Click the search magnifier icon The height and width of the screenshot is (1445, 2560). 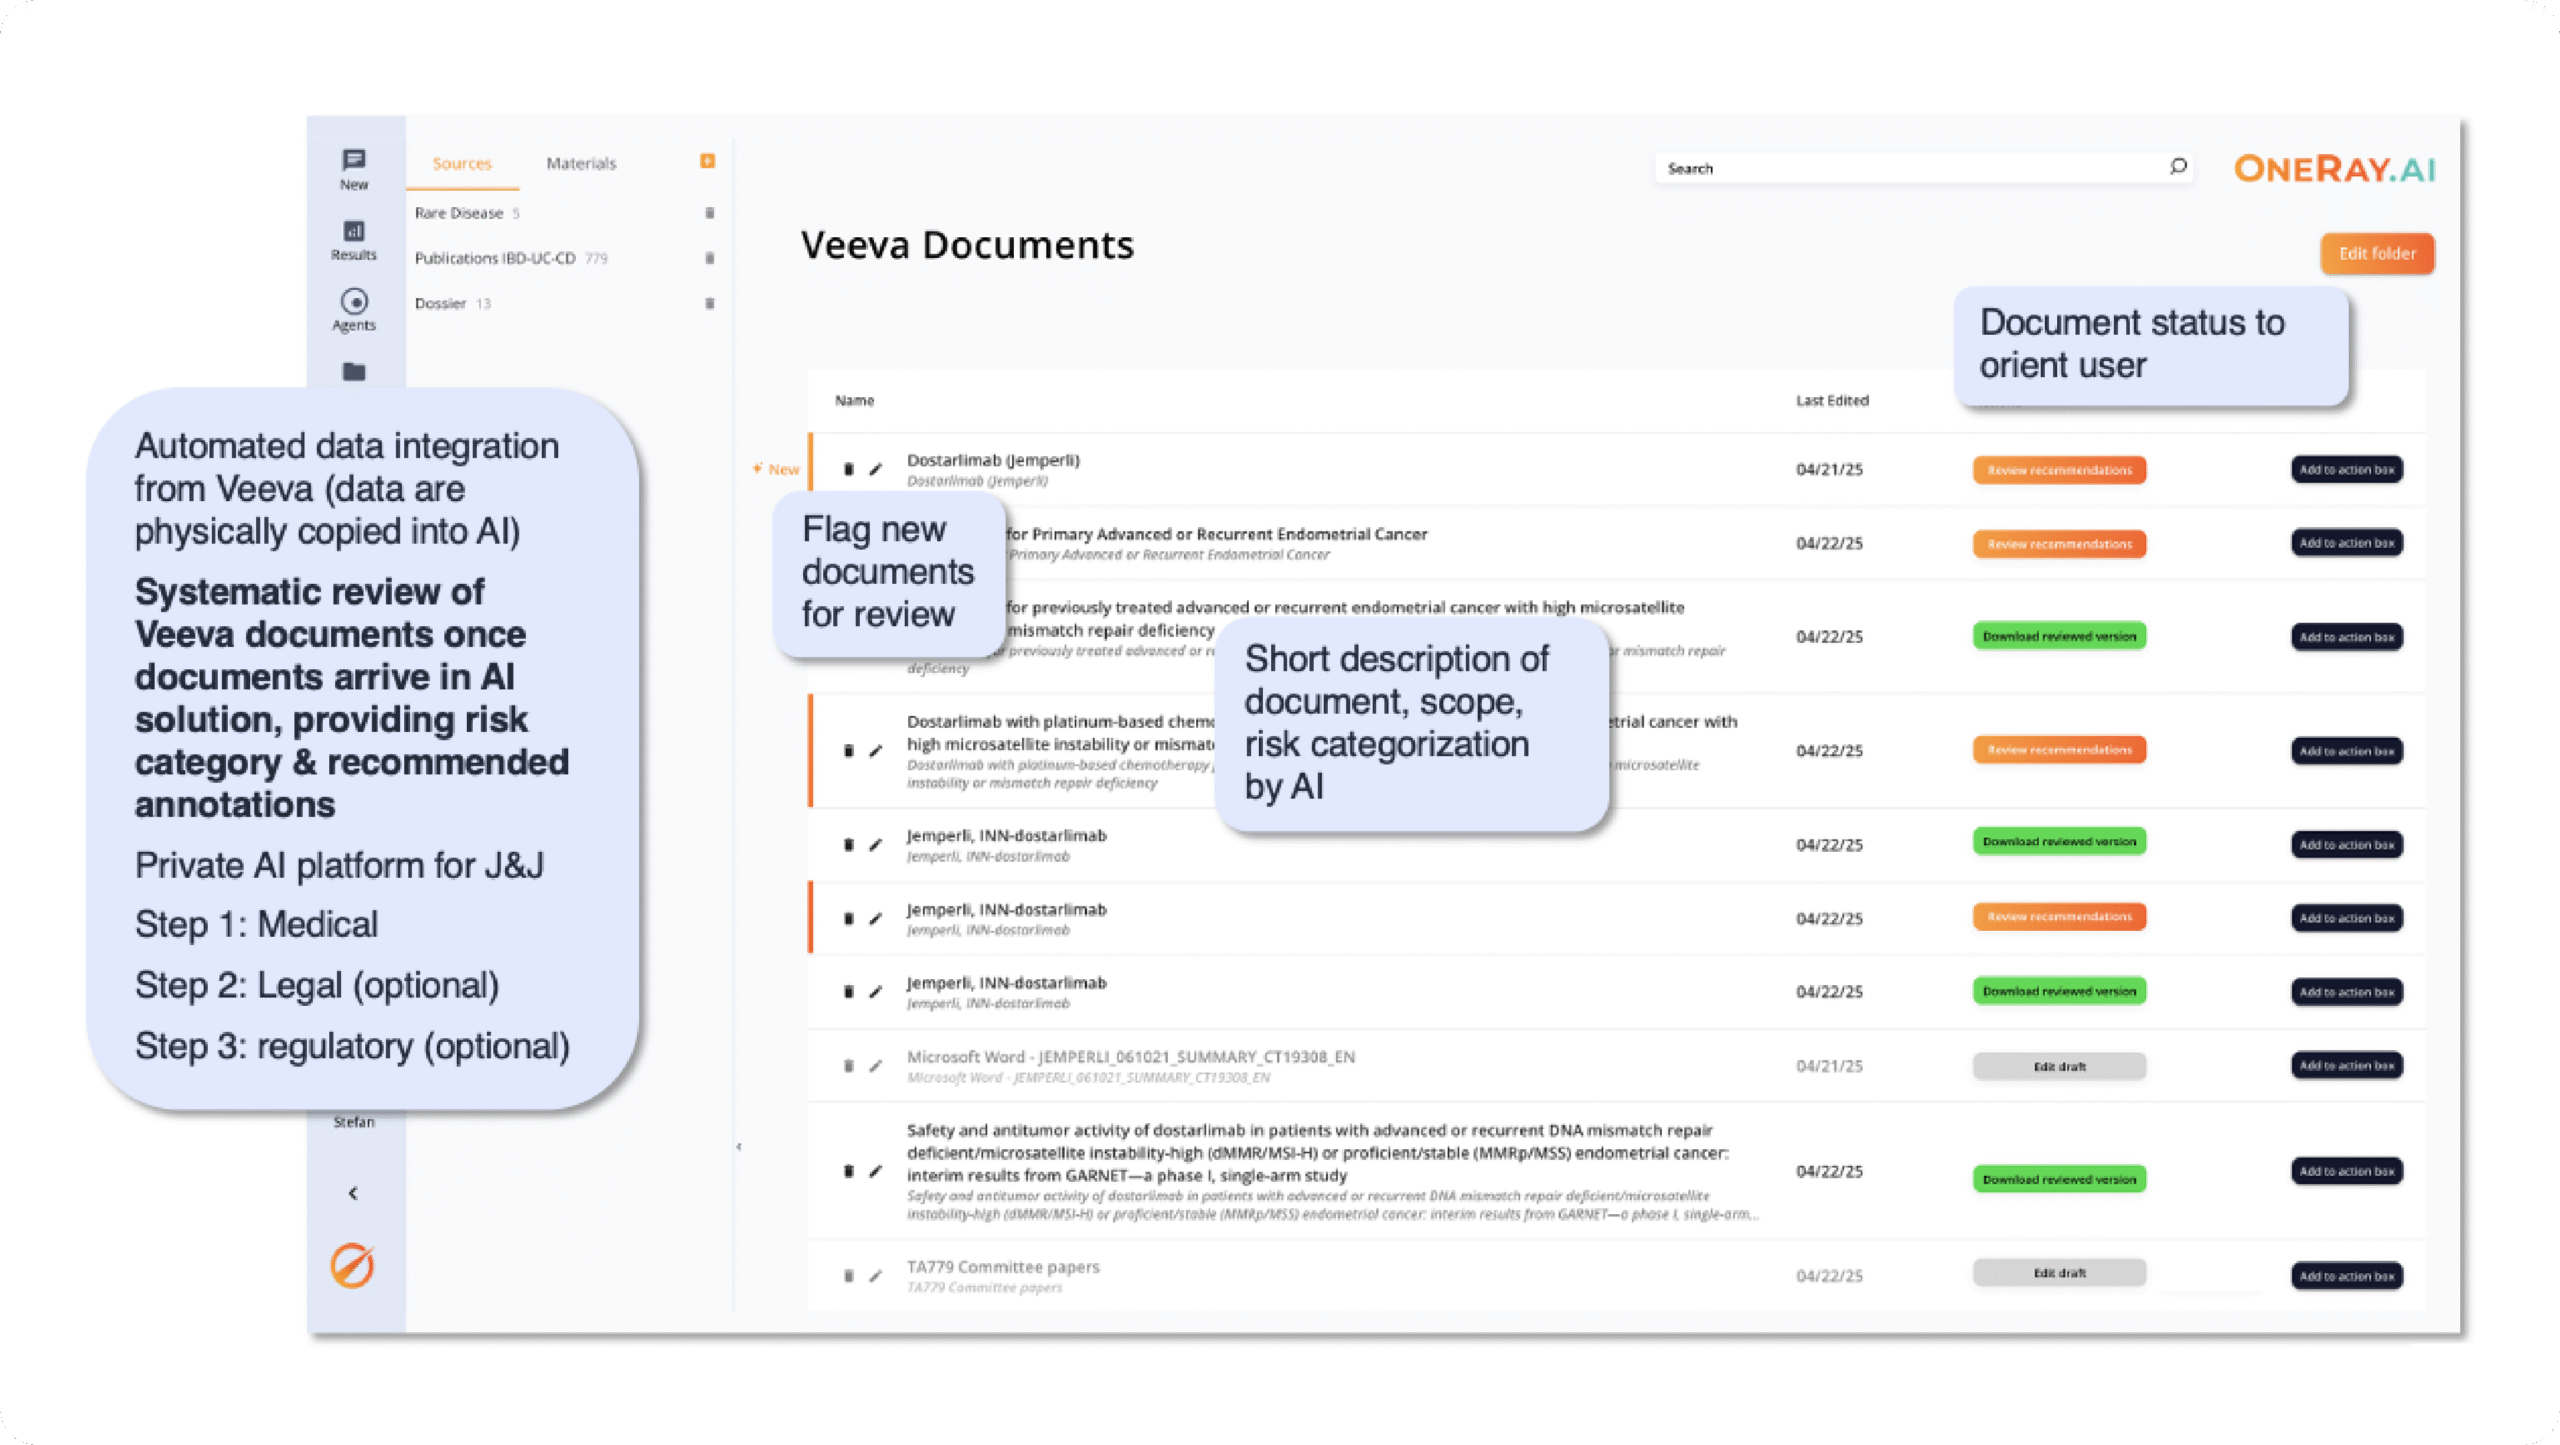pos(2178,167)
